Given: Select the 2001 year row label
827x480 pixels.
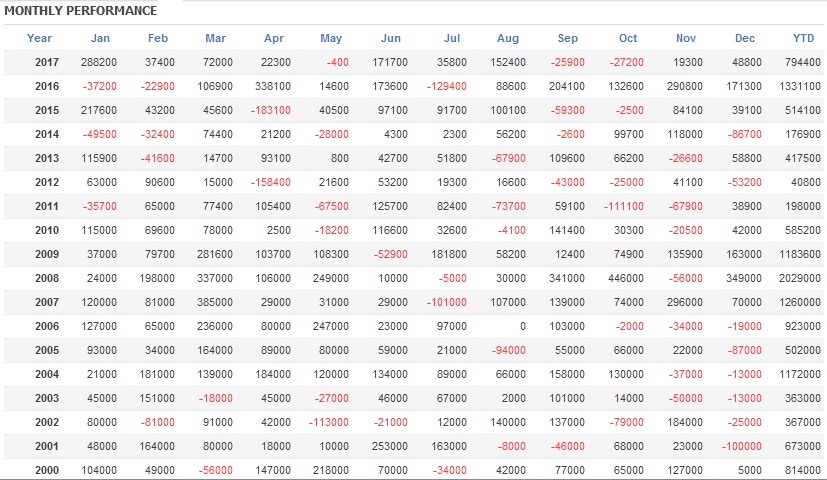Looking at the screenshot, I should 46,446.
